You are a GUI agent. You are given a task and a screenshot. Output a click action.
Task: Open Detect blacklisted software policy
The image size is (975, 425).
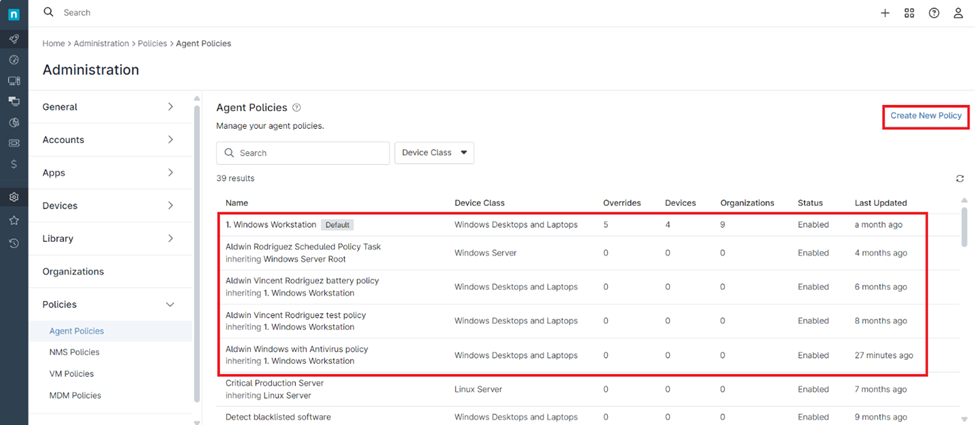point(279,417)
